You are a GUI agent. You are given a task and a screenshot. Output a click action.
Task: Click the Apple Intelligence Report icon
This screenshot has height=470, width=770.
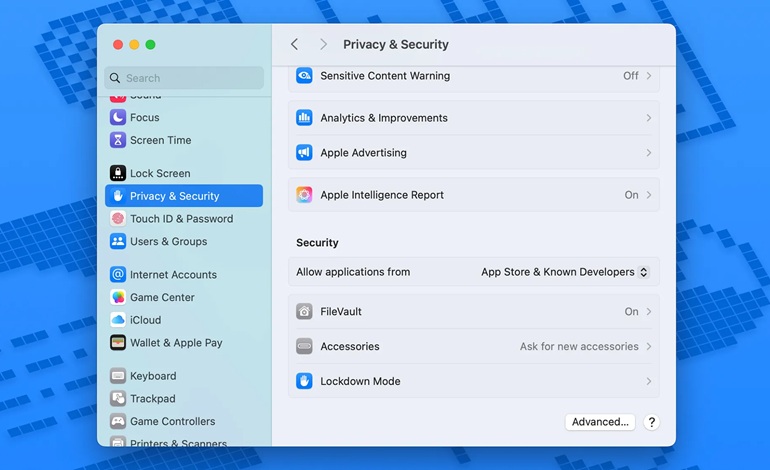(304, 195)
